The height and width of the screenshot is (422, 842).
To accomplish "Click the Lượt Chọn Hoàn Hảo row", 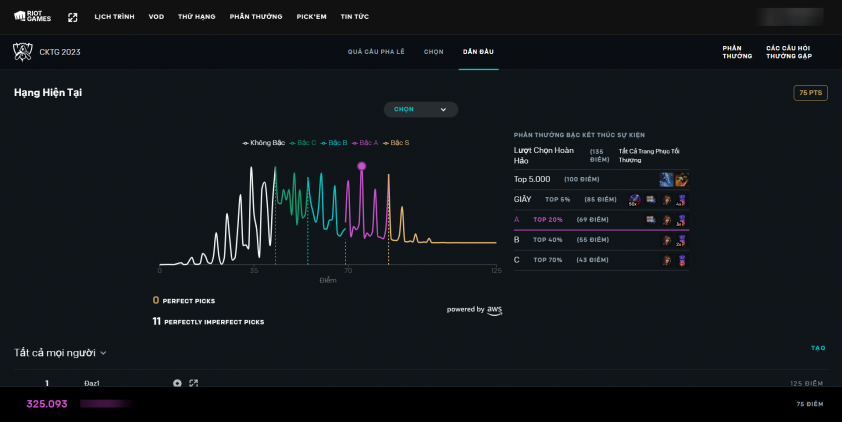I will 601,155.
